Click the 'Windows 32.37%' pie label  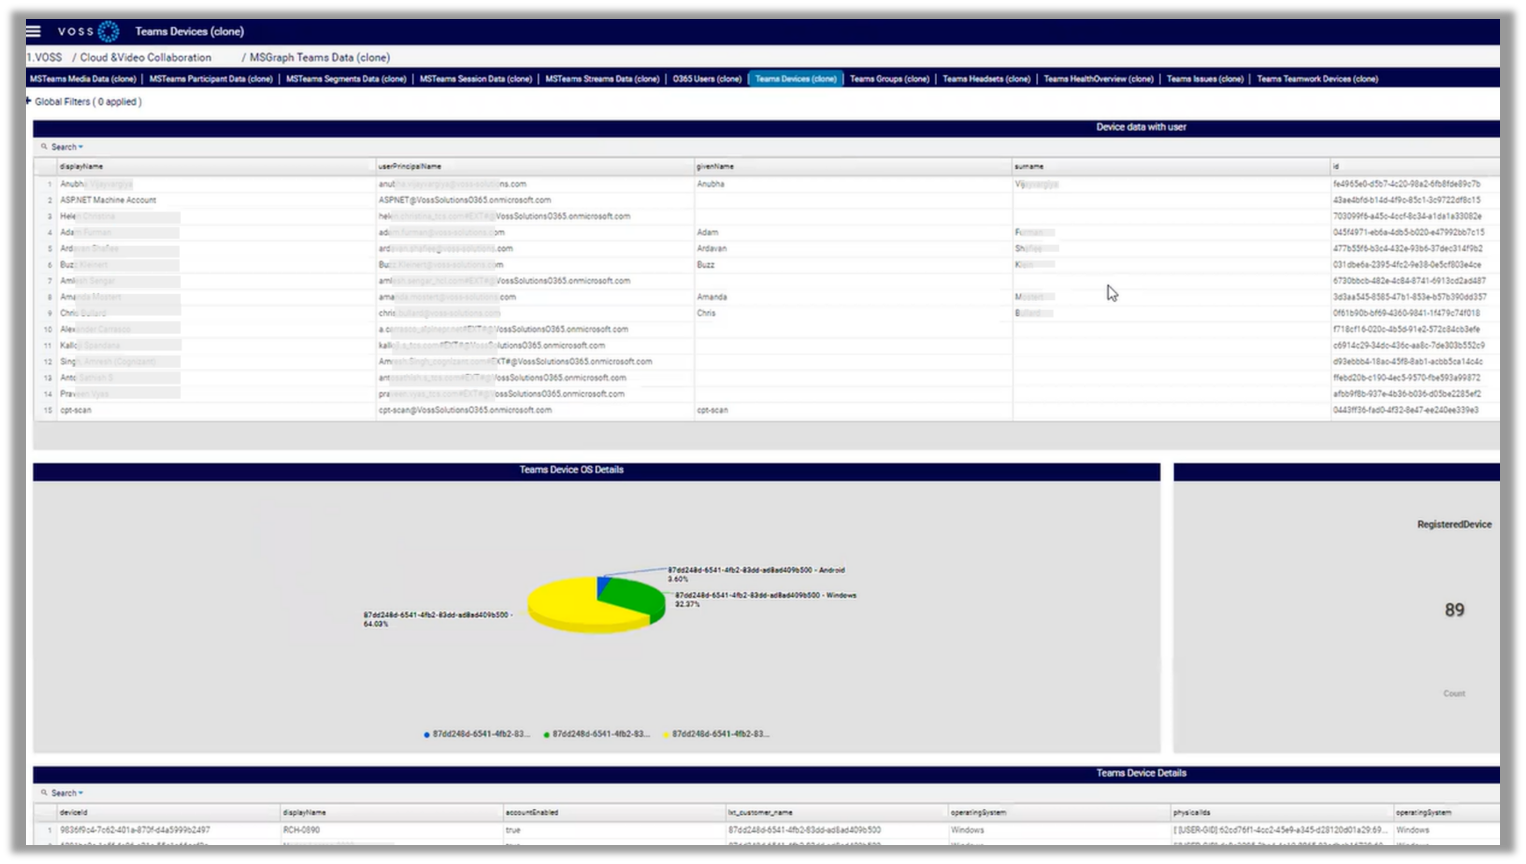point(765,599)
